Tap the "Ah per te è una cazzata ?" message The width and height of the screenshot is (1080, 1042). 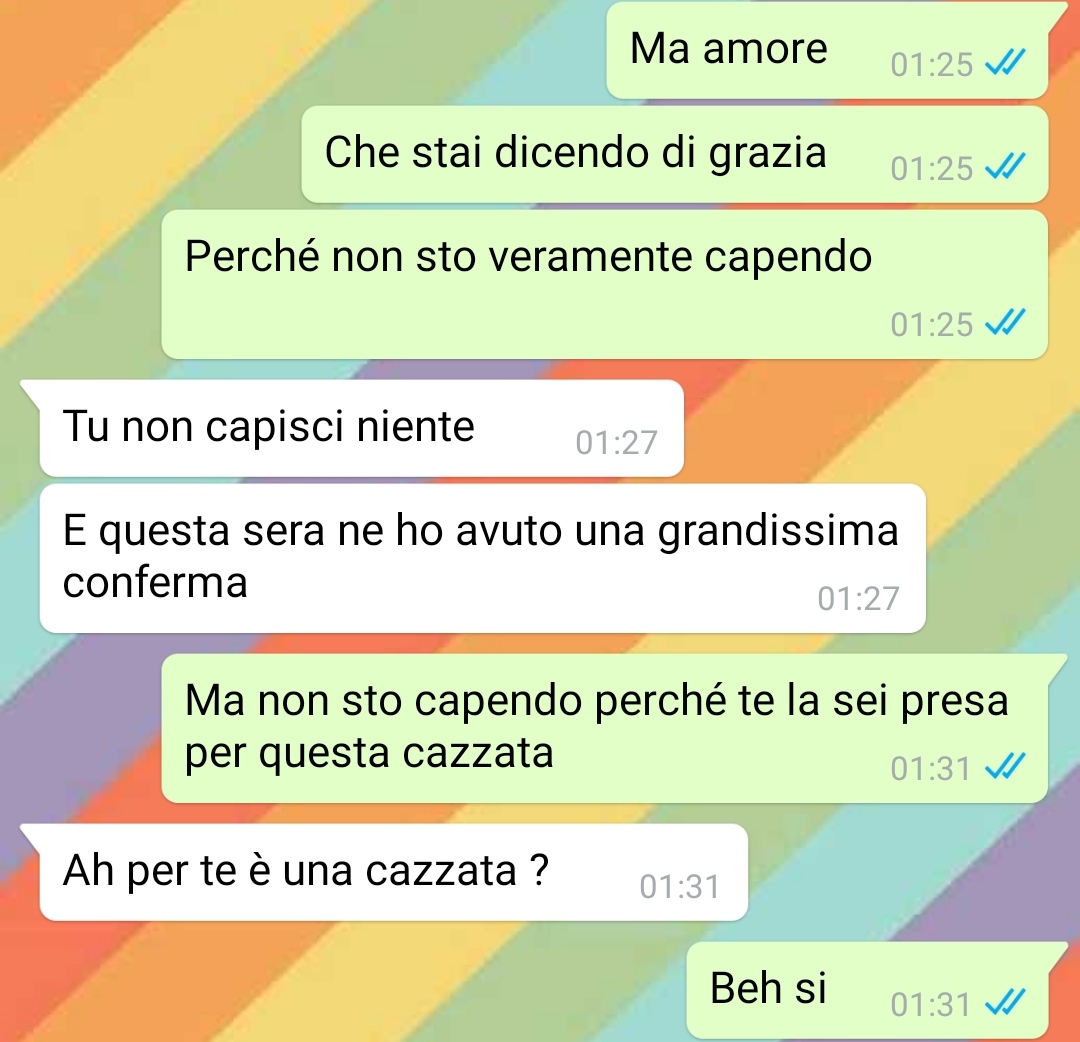click(393, 872)
